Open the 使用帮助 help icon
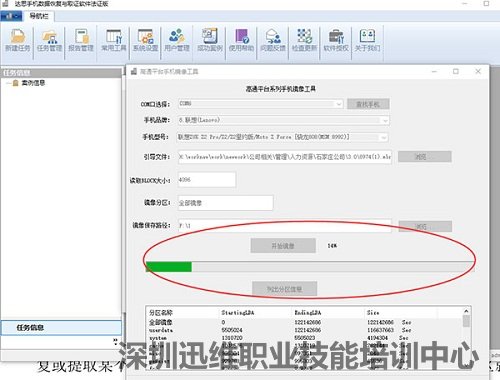The height and width of the screenshot is (380, 500). 241,41
